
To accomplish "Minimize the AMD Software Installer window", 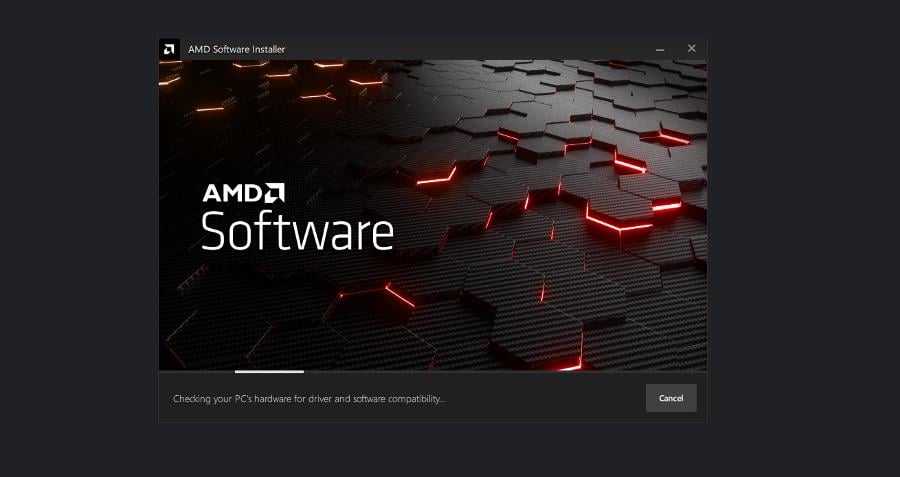I will pyautogui.click(x=660, y=49).
